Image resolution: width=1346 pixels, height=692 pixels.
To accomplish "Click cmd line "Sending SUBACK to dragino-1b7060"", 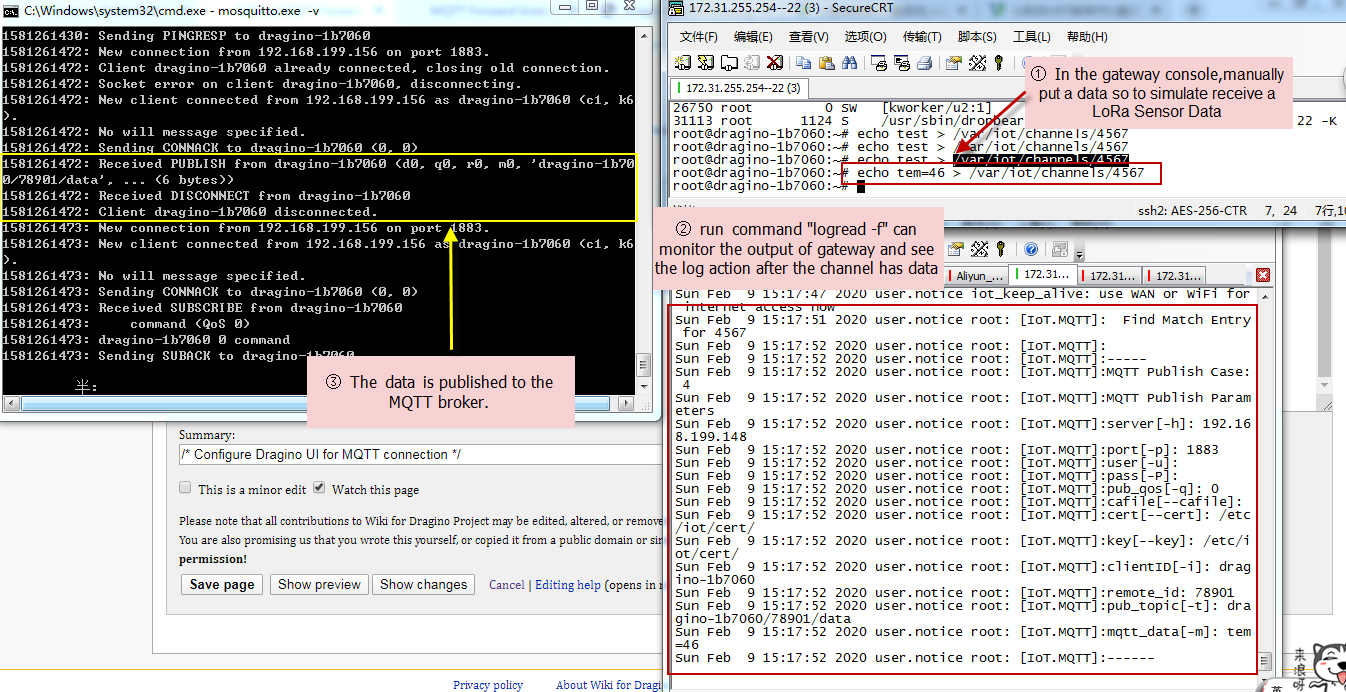I will pyautogui.click(x=226, y=356).
